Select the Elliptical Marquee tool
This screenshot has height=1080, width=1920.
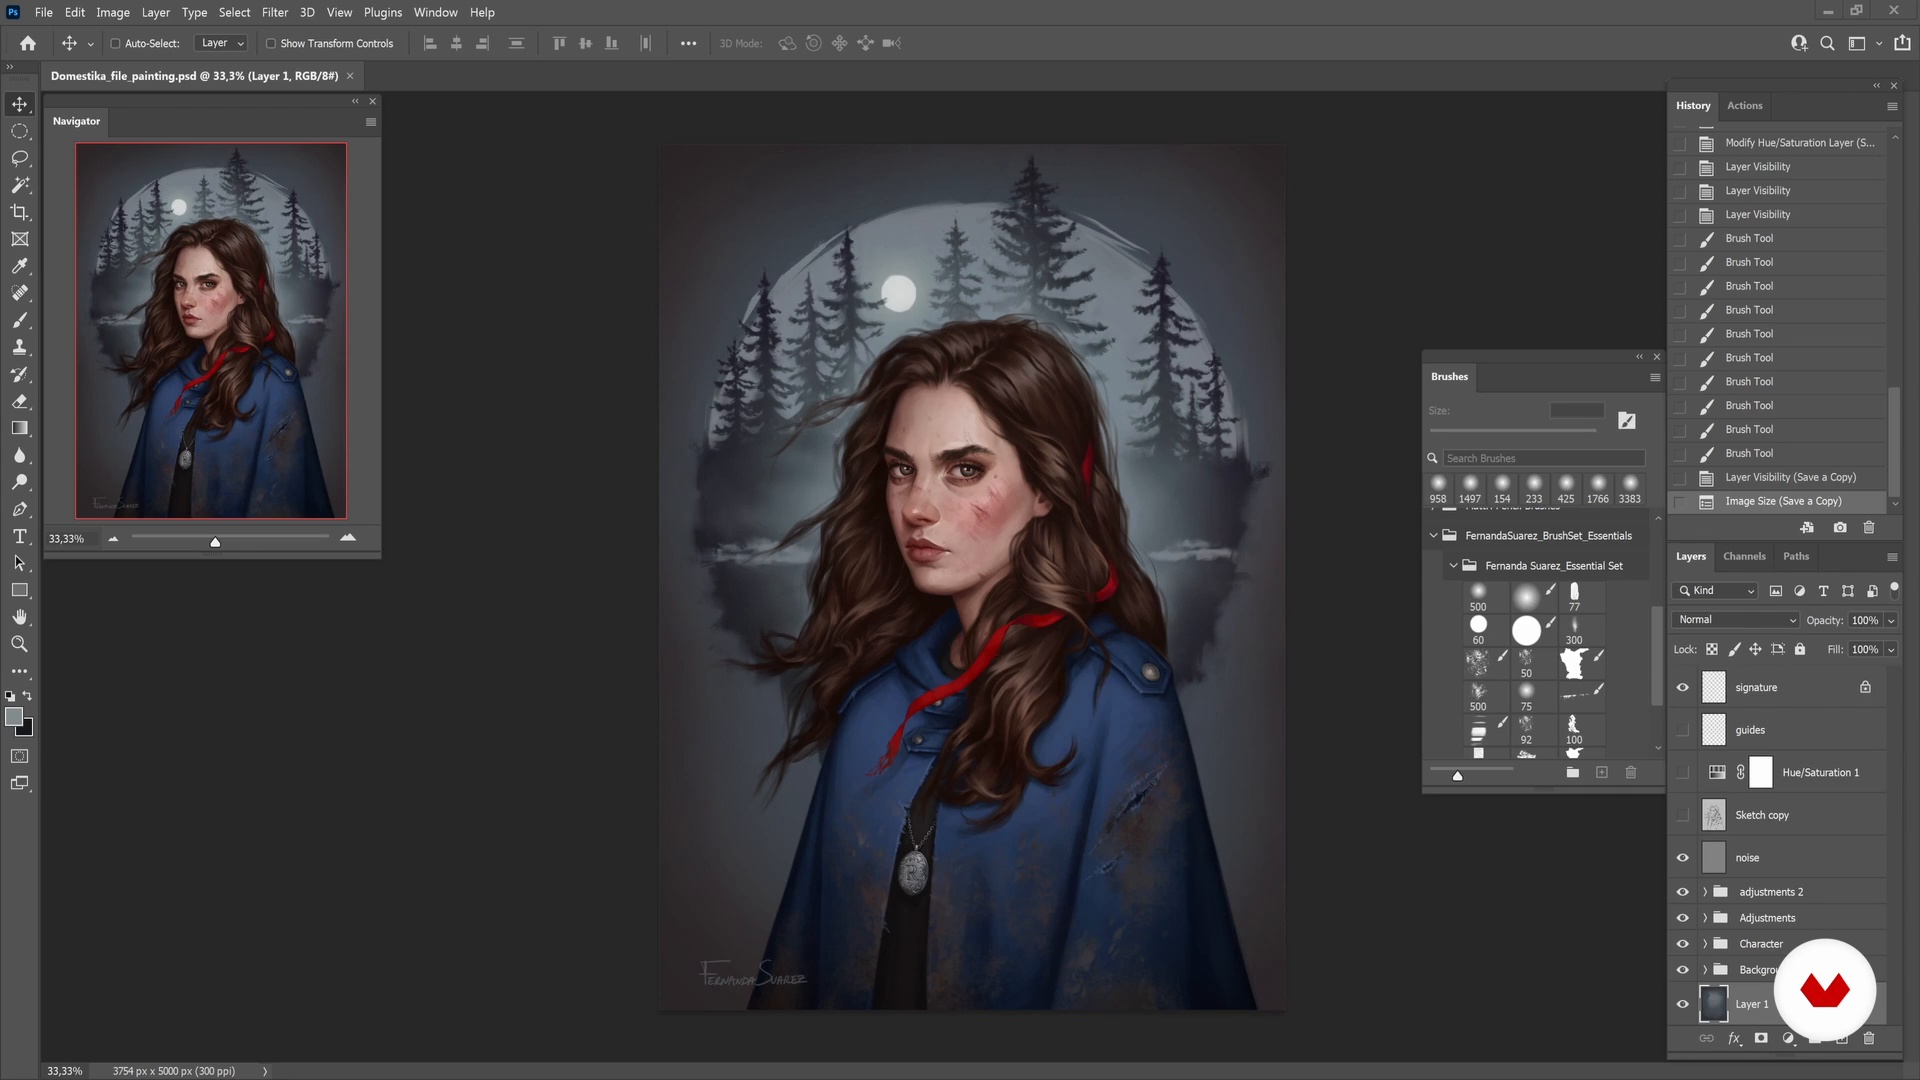(x=20, y=131)
